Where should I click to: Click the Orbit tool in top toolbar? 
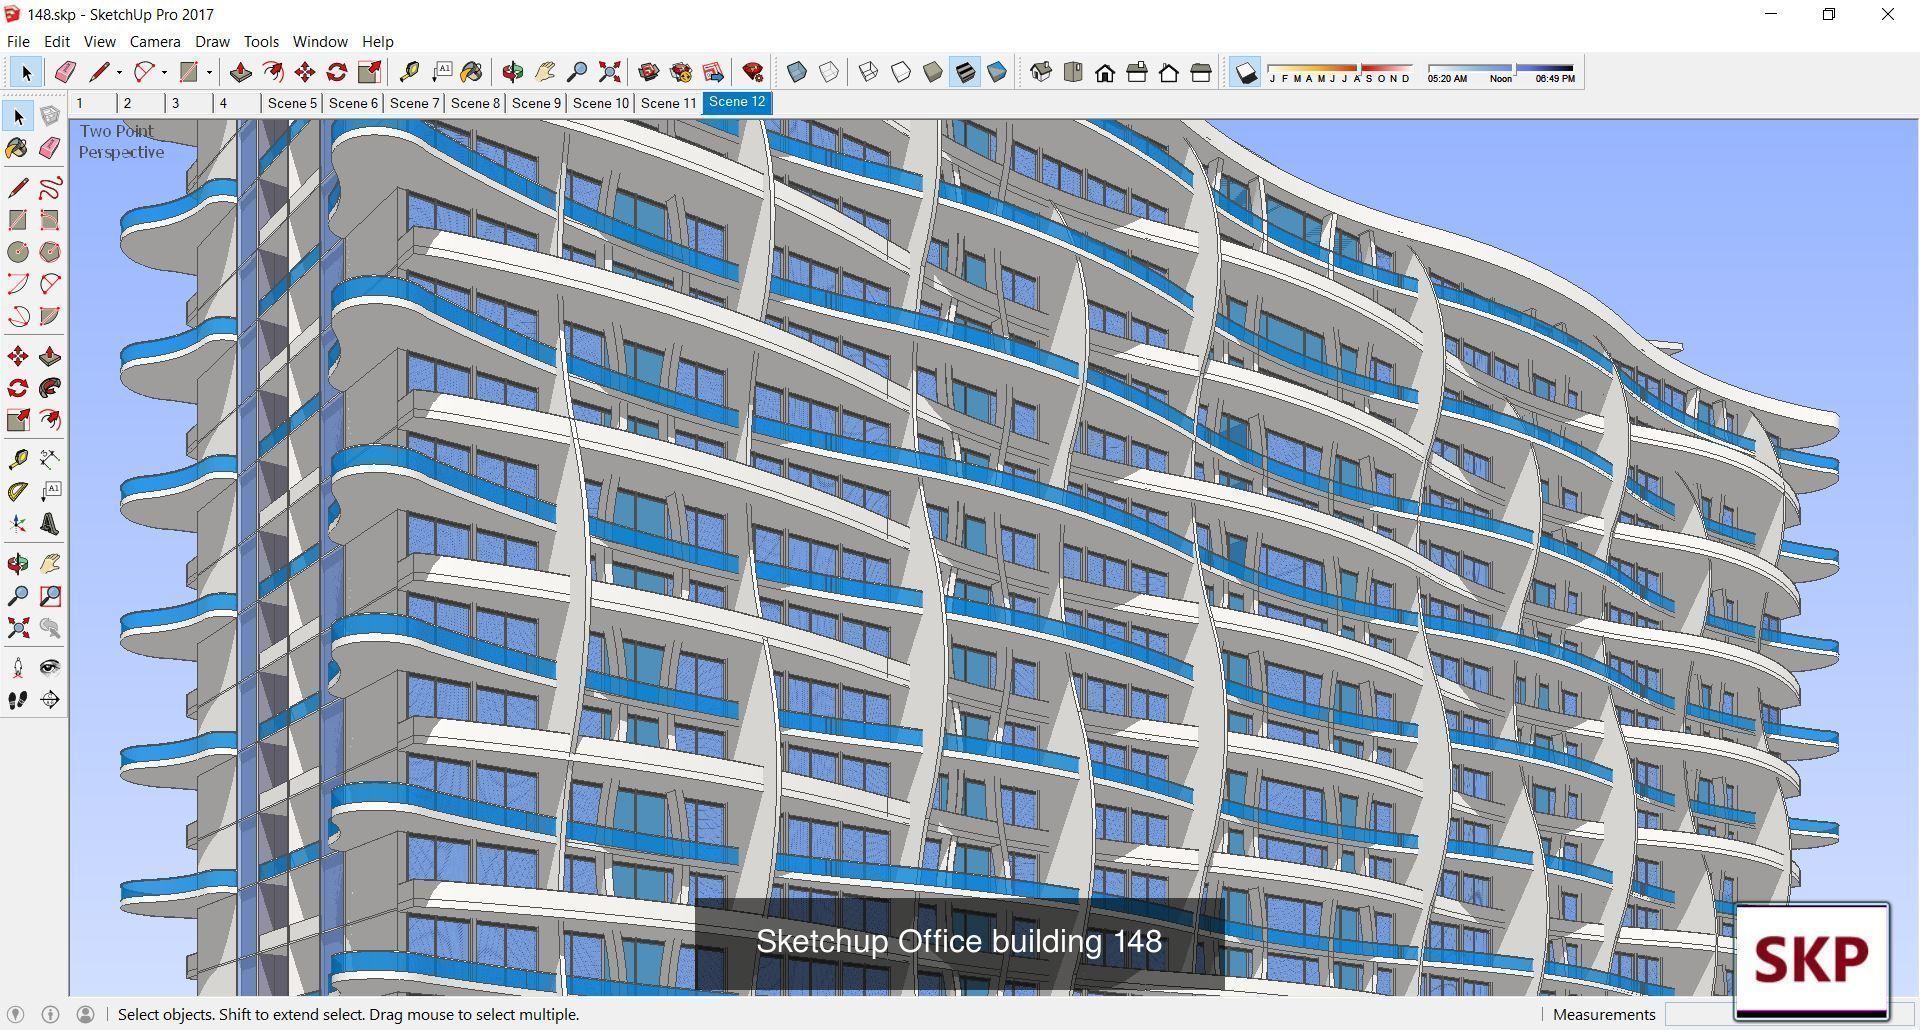coord(513,72)
